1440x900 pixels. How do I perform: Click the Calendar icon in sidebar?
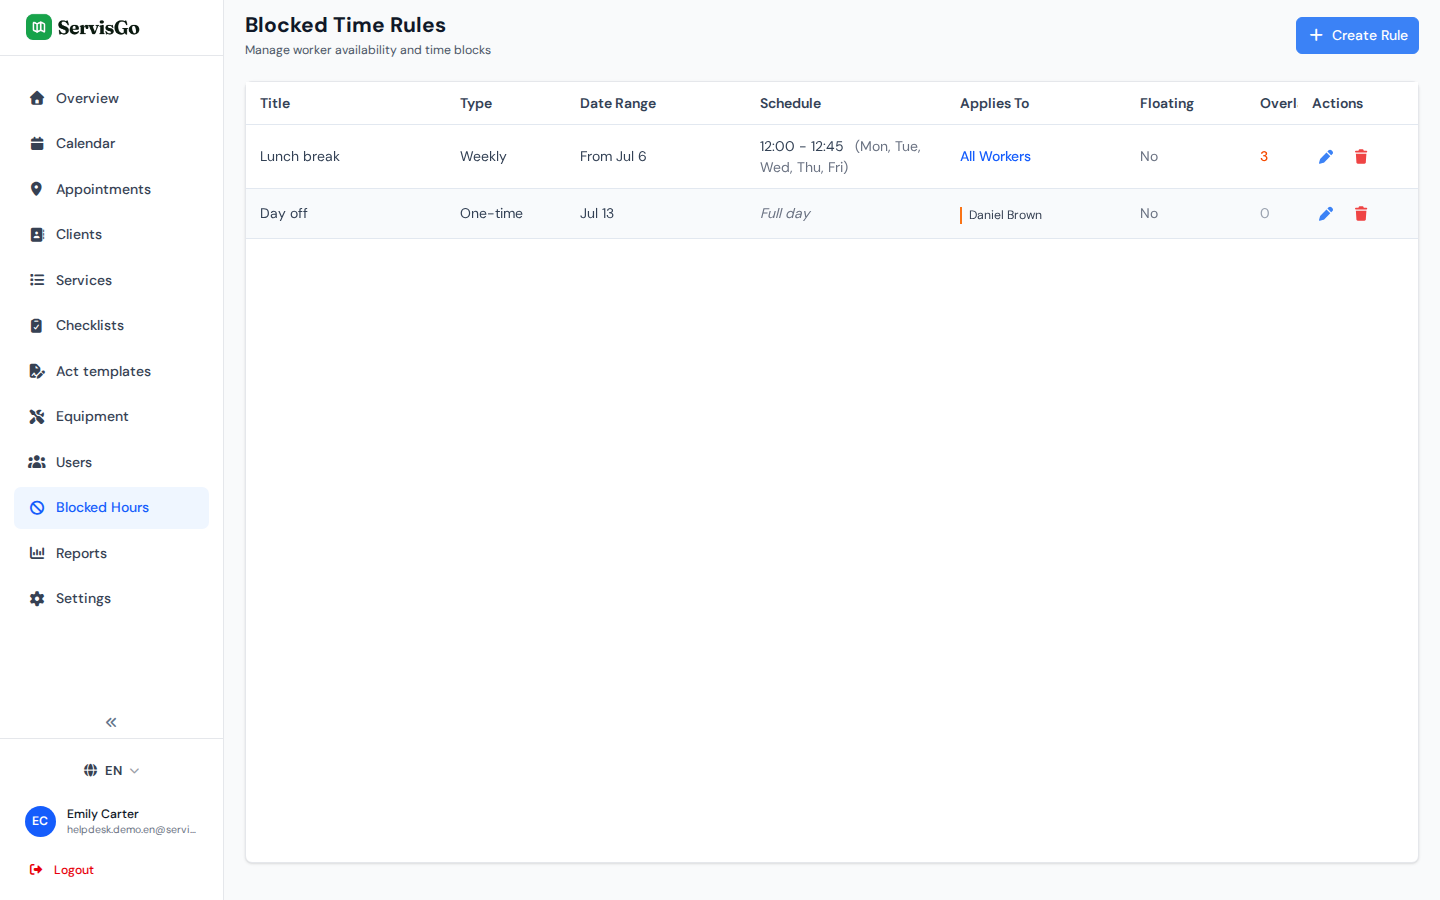(x=37, y=143)
